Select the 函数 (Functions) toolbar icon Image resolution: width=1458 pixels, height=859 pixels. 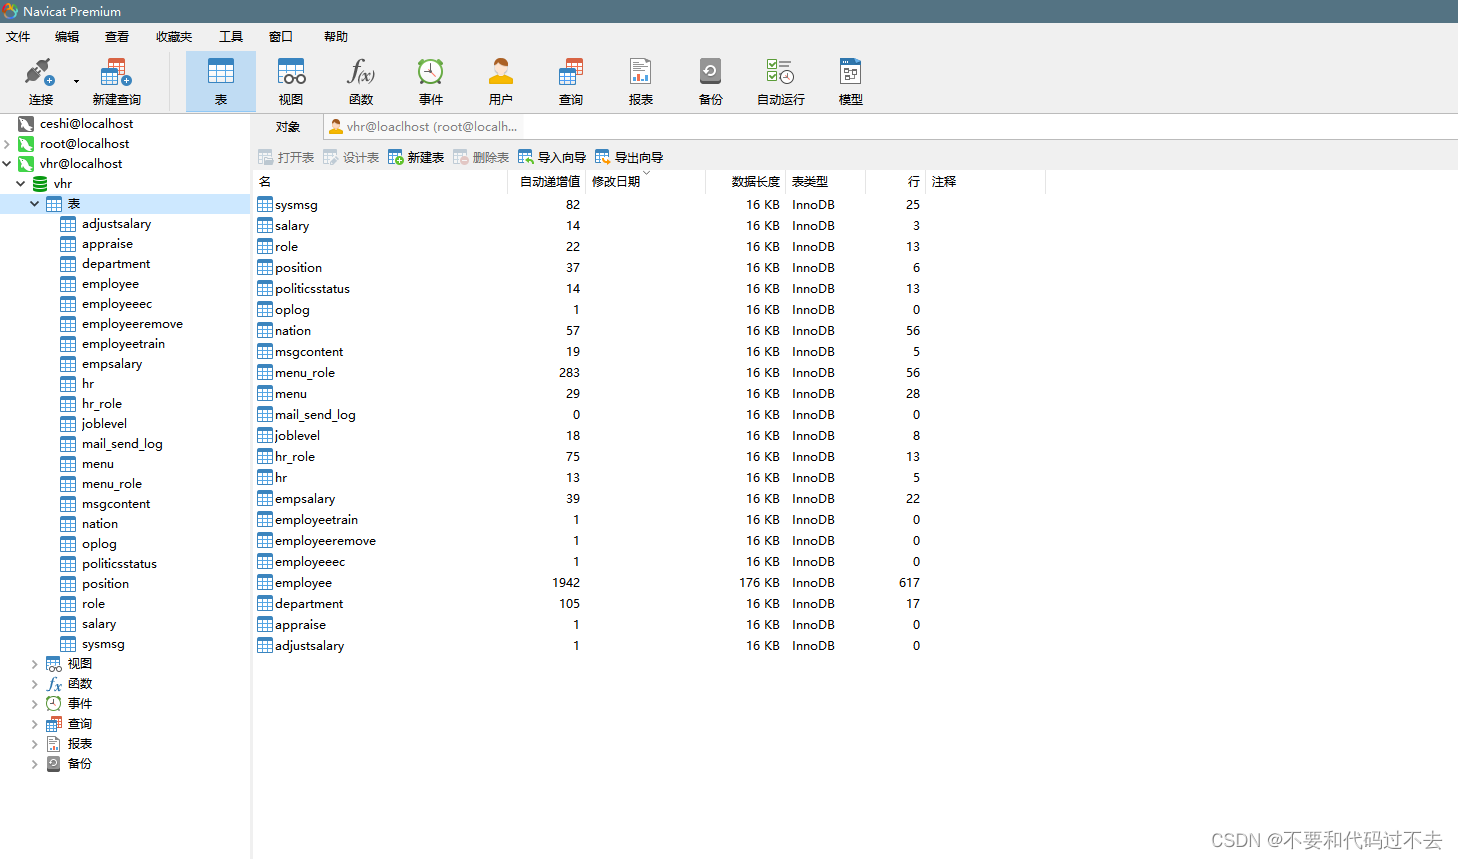(x=360, y=80)
